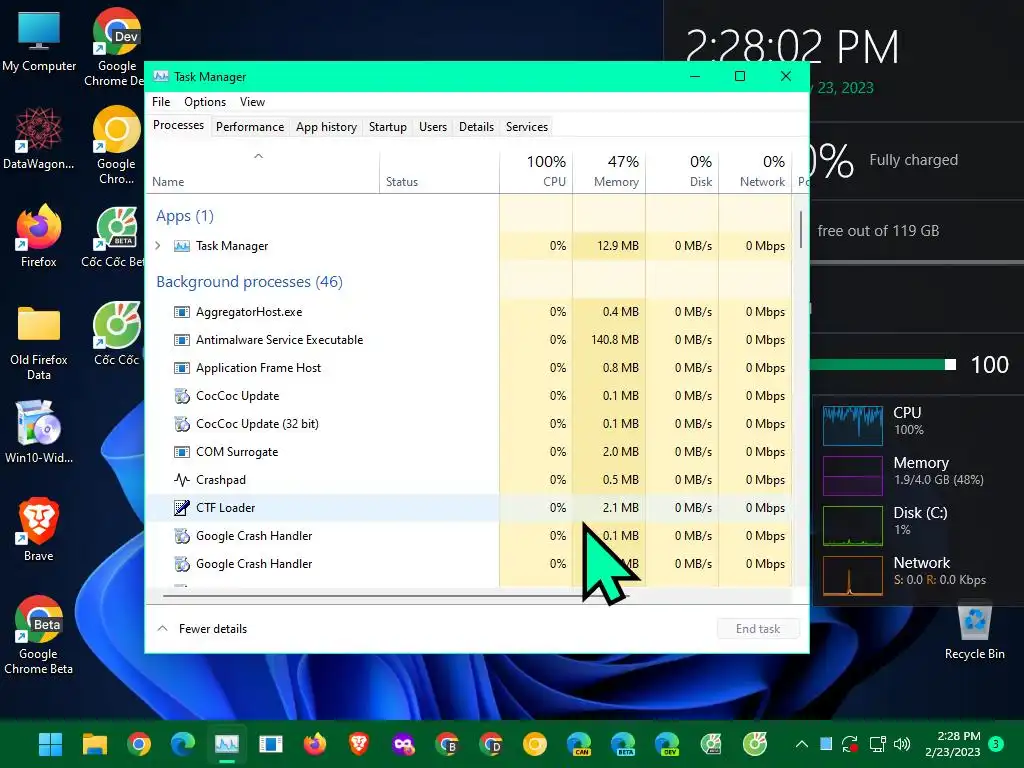This screenshot has width=1024, height=768.
Task: Click the taskbar clock showing 2:28 PM
Action: point(953,744)
